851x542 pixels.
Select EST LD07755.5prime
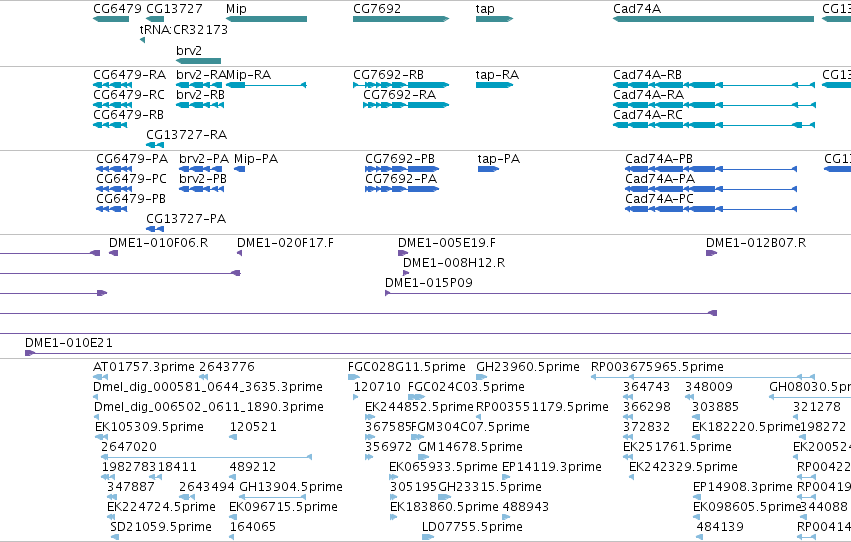pyautogui.click(x=428, y=538)
